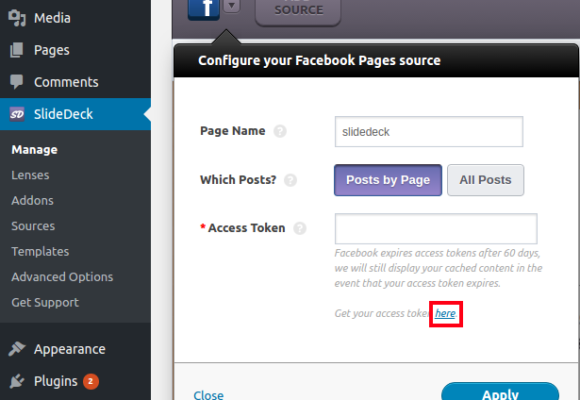Click the Apply button
Screen dimensions: 580x400
coord(500,391)
